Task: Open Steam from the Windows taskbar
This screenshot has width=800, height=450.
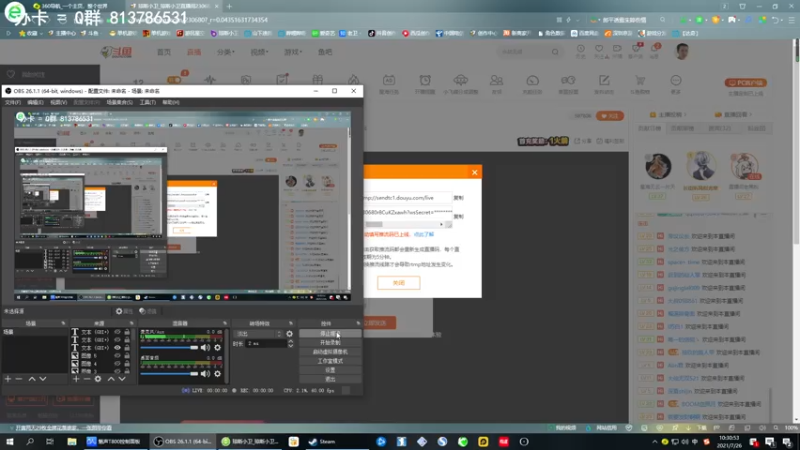Action: (322, 442)
